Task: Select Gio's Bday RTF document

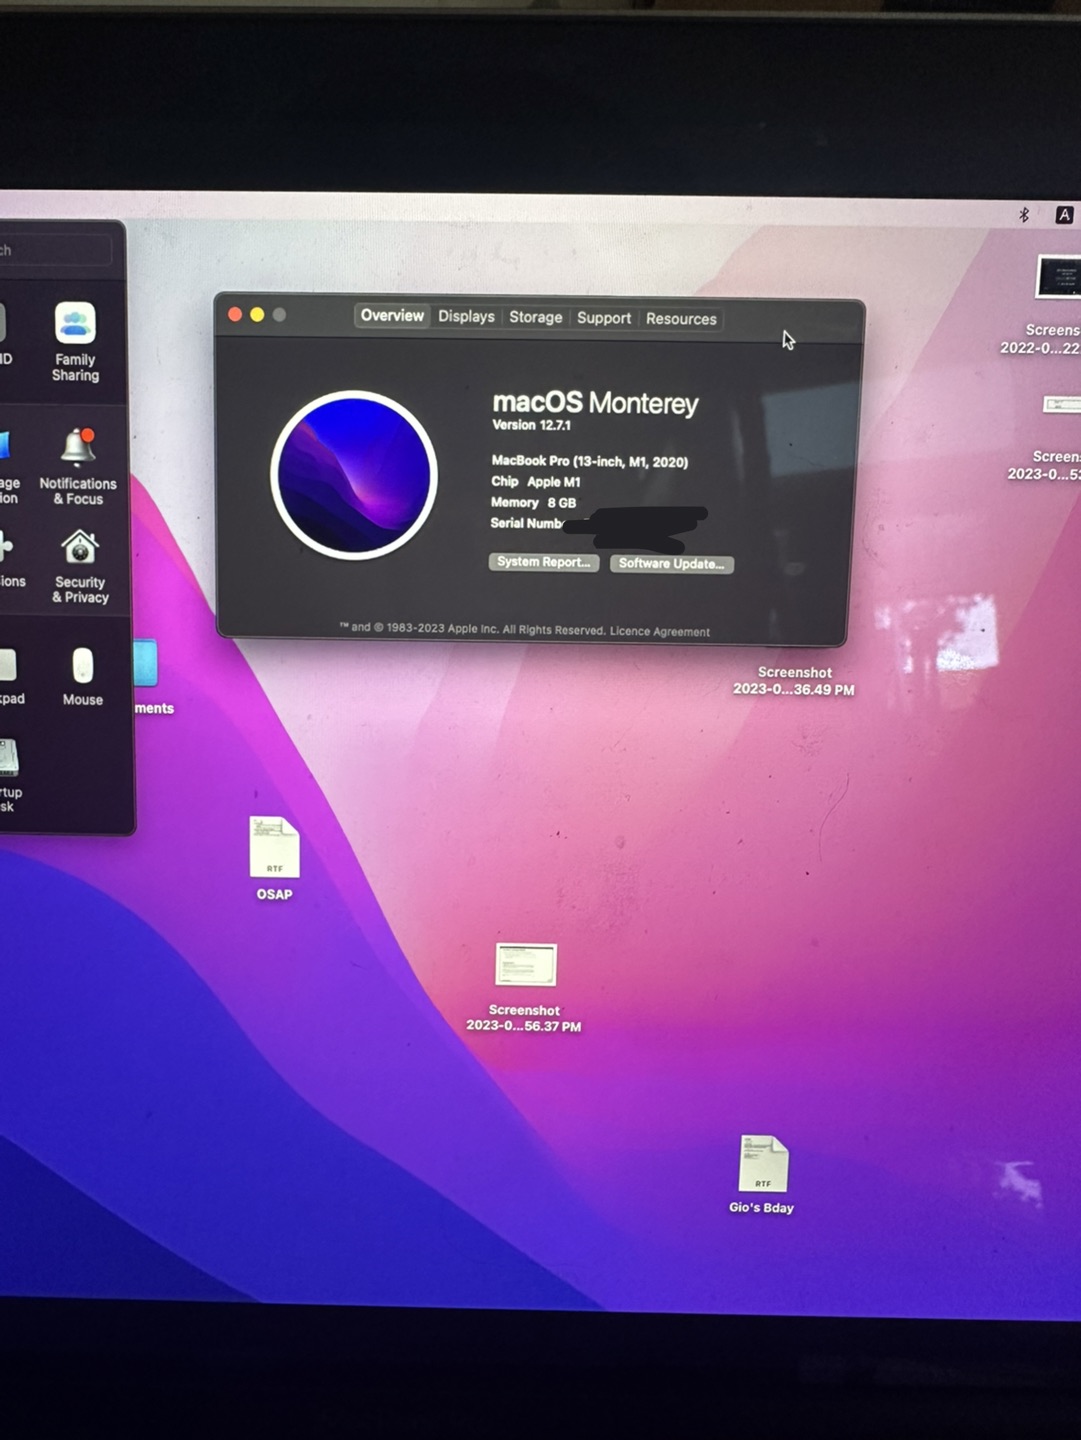Action: pos(762,1174)
